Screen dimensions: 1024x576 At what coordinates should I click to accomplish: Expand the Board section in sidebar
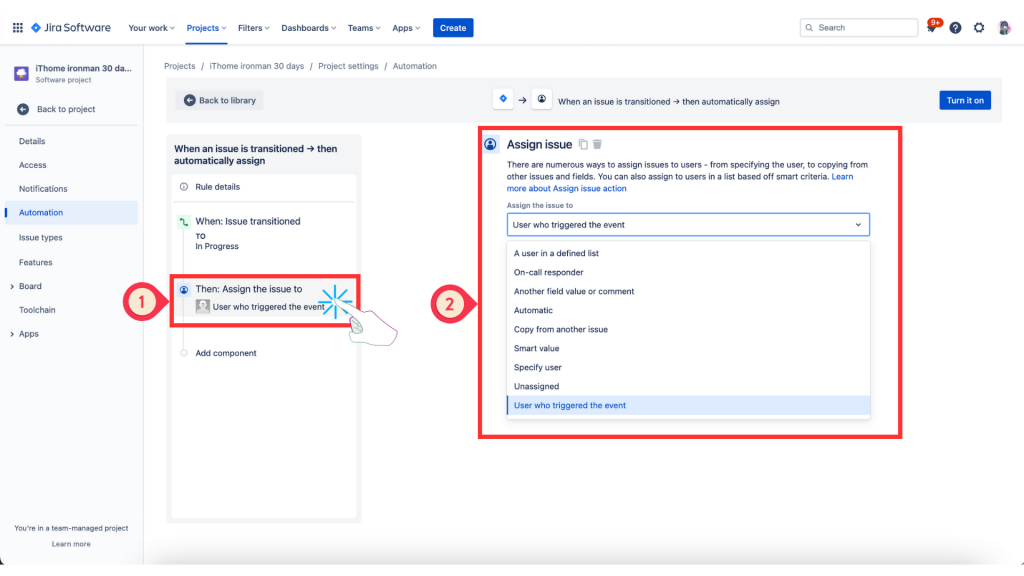pyautogui.click(x=12, y=287)
